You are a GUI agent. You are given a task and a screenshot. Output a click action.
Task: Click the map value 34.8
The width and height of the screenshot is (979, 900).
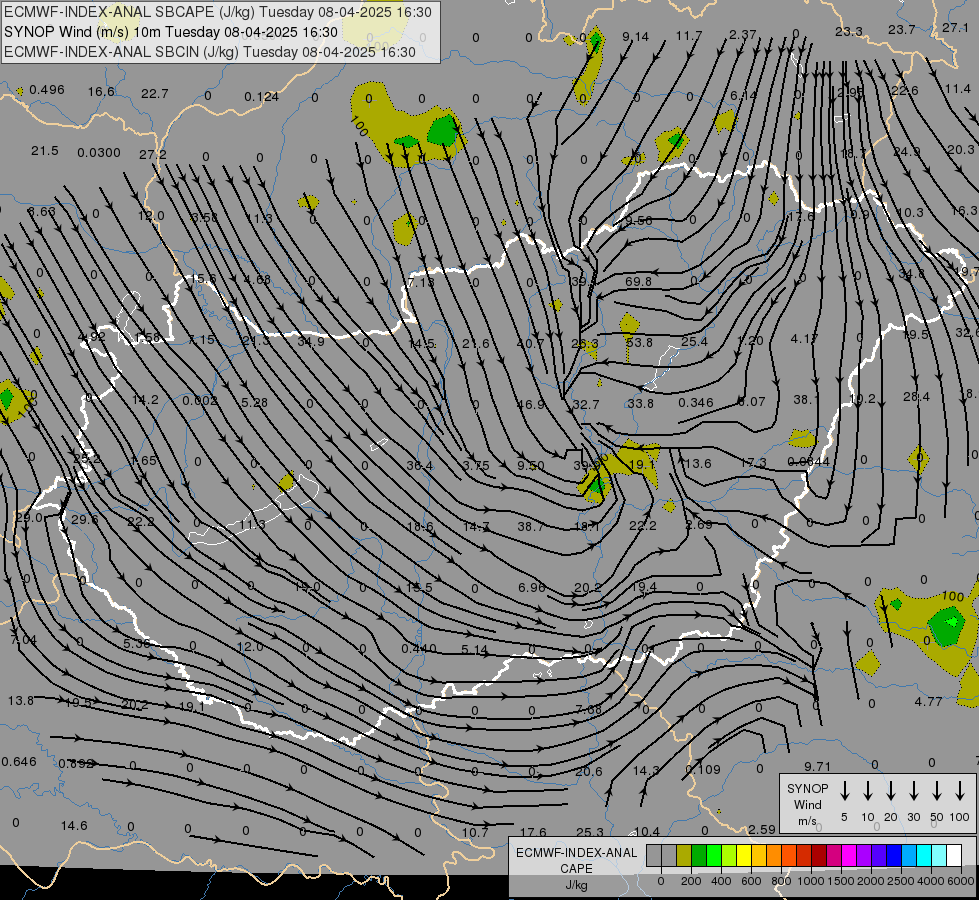tap(912, 274)
